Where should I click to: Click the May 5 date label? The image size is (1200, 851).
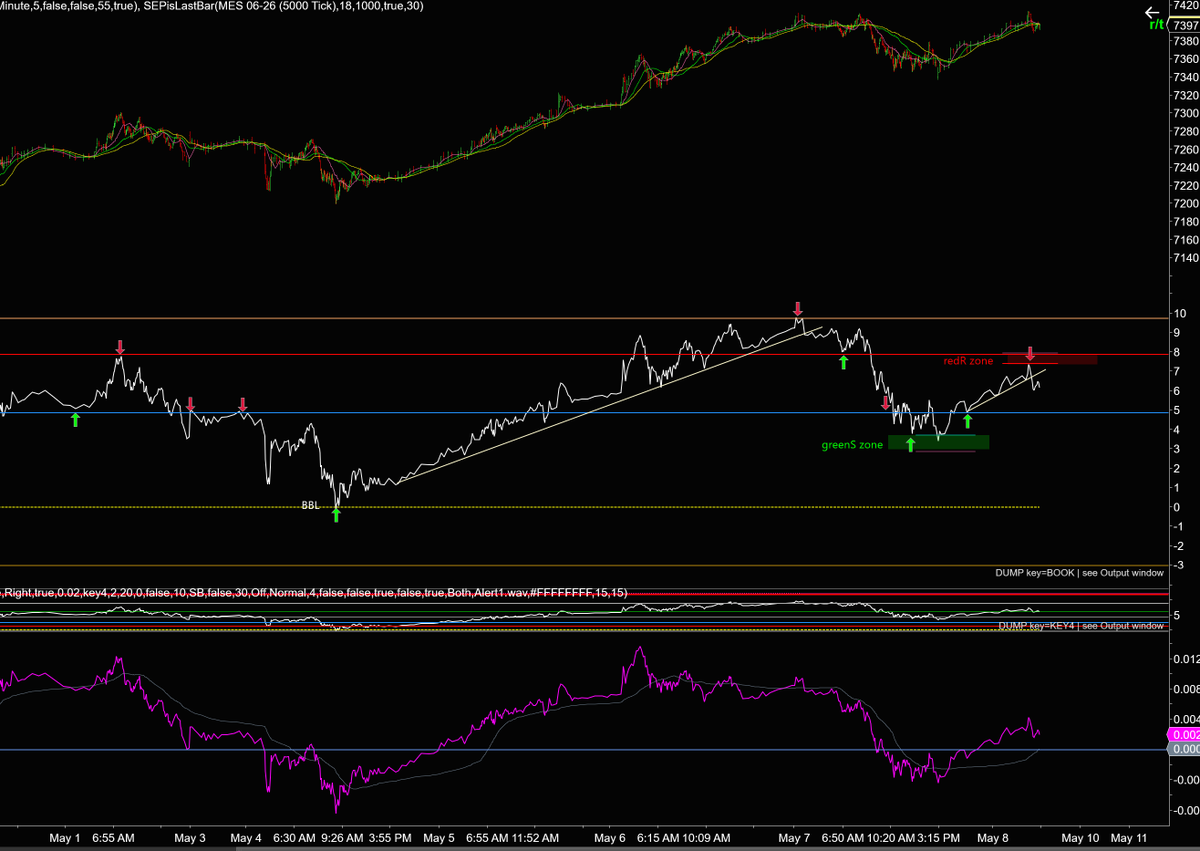click(438, 836)
